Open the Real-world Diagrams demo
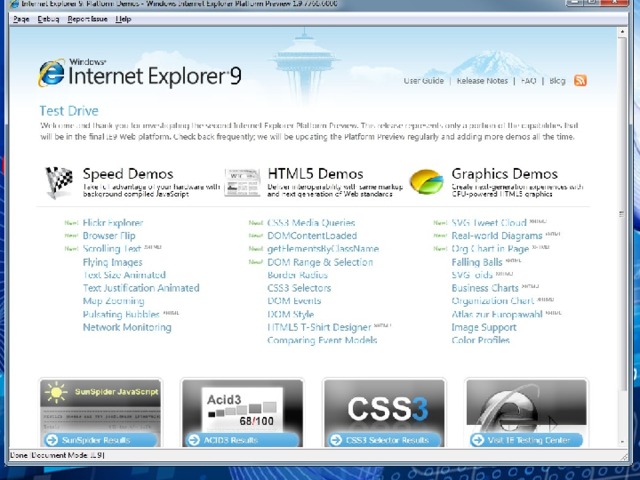640x480 pixels. point(497,236)
